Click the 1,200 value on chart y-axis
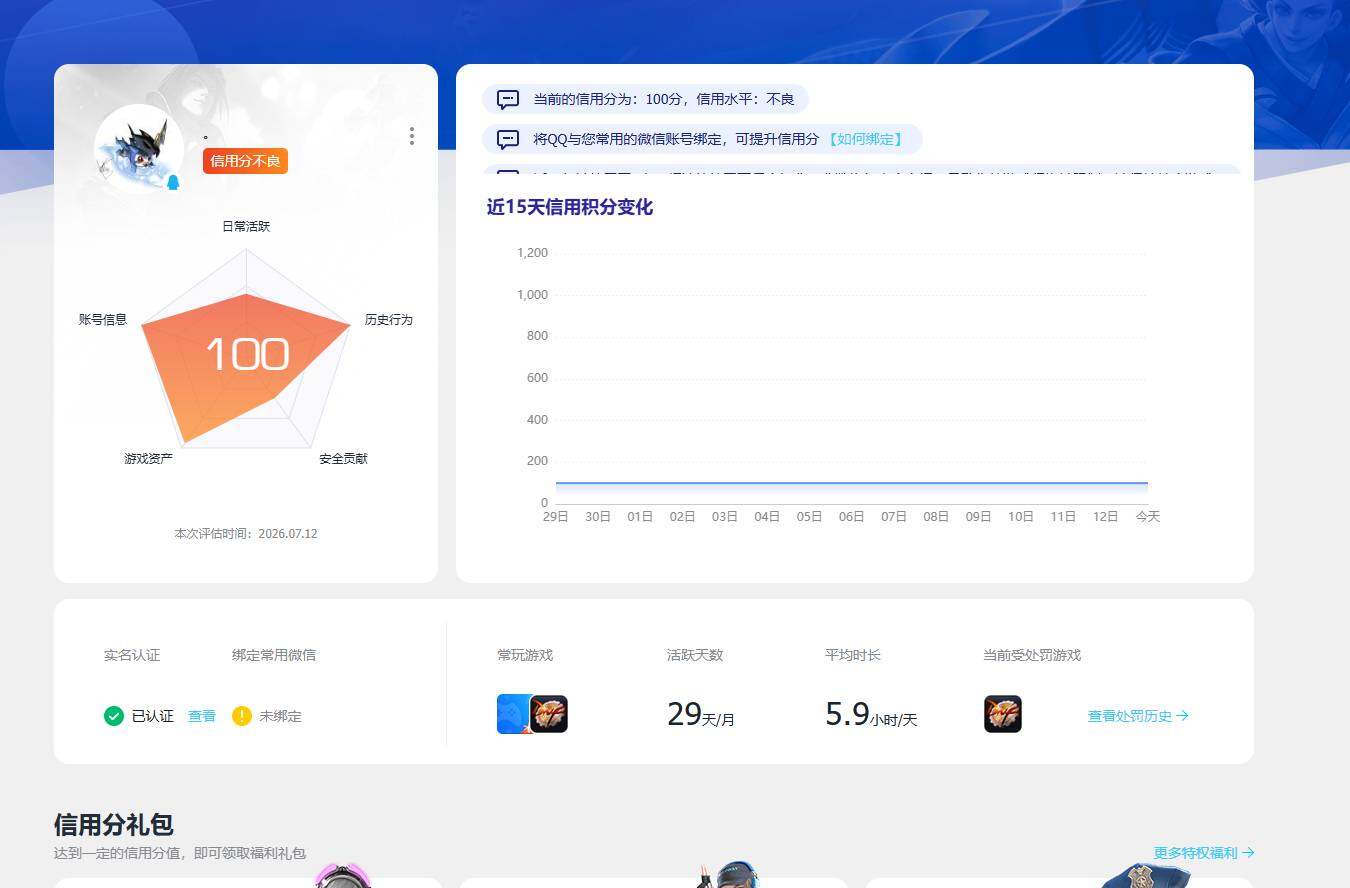The height and width of the screenshot is (888, 1350). [x=532, y=253]
